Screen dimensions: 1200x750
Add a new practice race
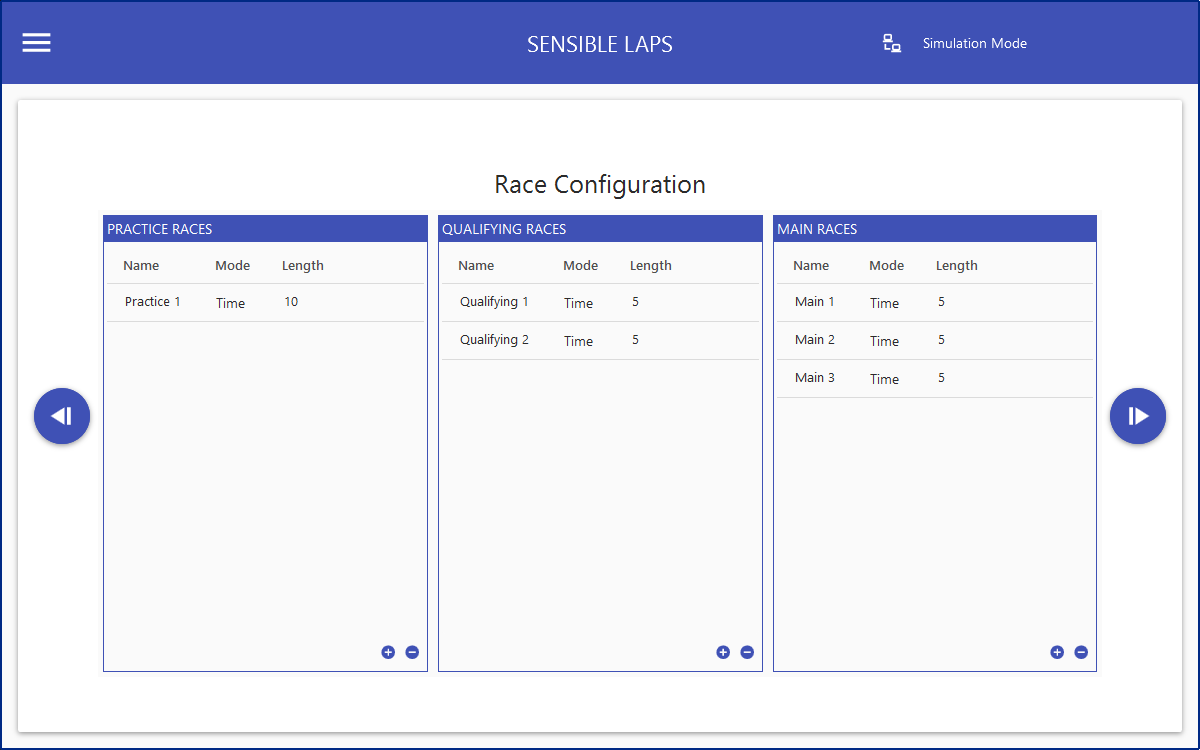[388, 652]
